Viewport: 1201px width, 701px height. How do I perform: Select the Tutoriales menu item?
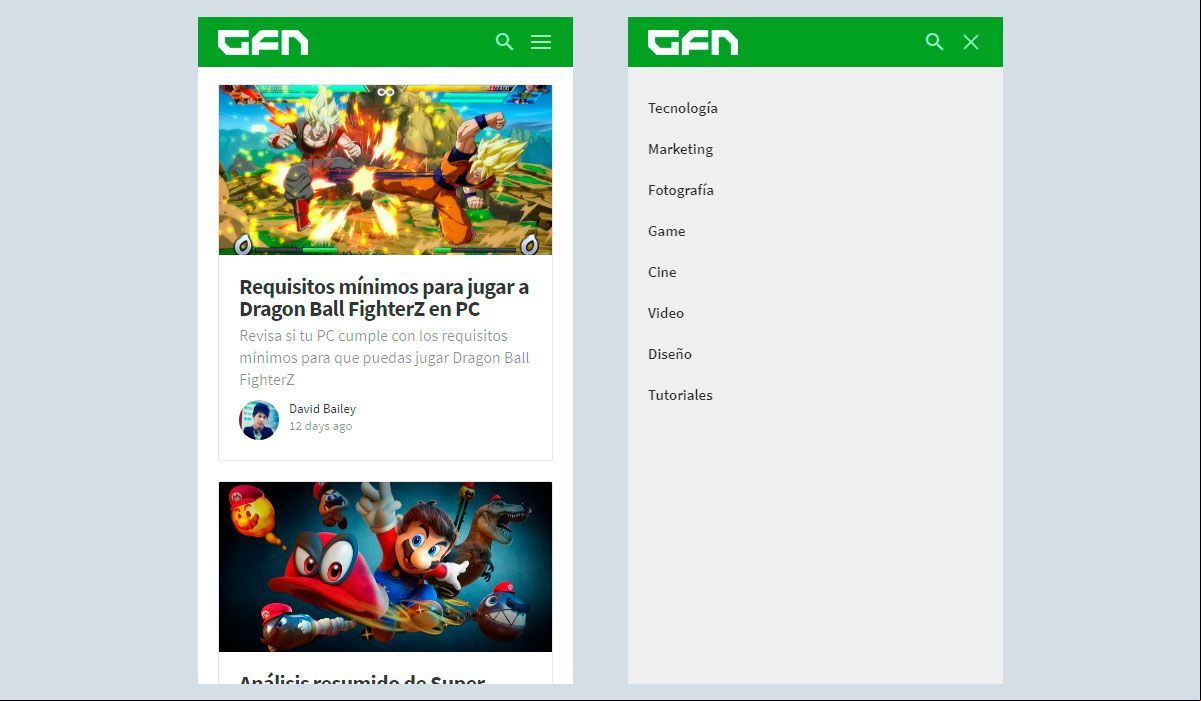680,395
